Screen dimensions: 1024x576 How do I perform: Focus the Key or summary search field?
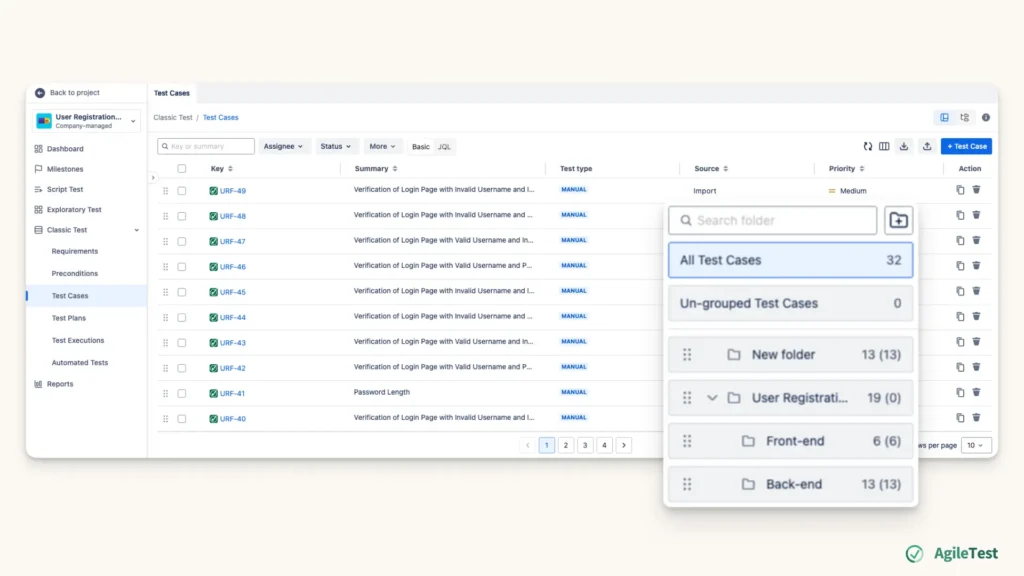pyautogui.click(x=206, y=146)
